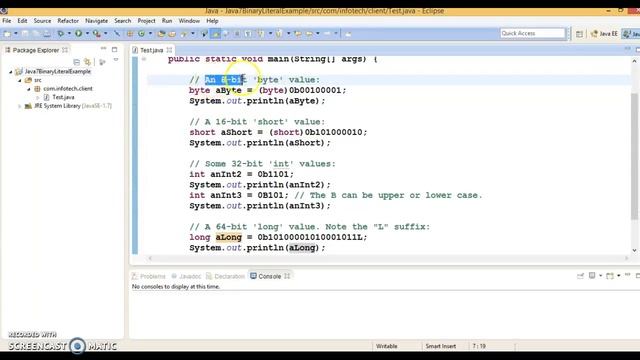Select the Test.java editor tab
Screen dimensions: 640x360
[x=151, y=50]
